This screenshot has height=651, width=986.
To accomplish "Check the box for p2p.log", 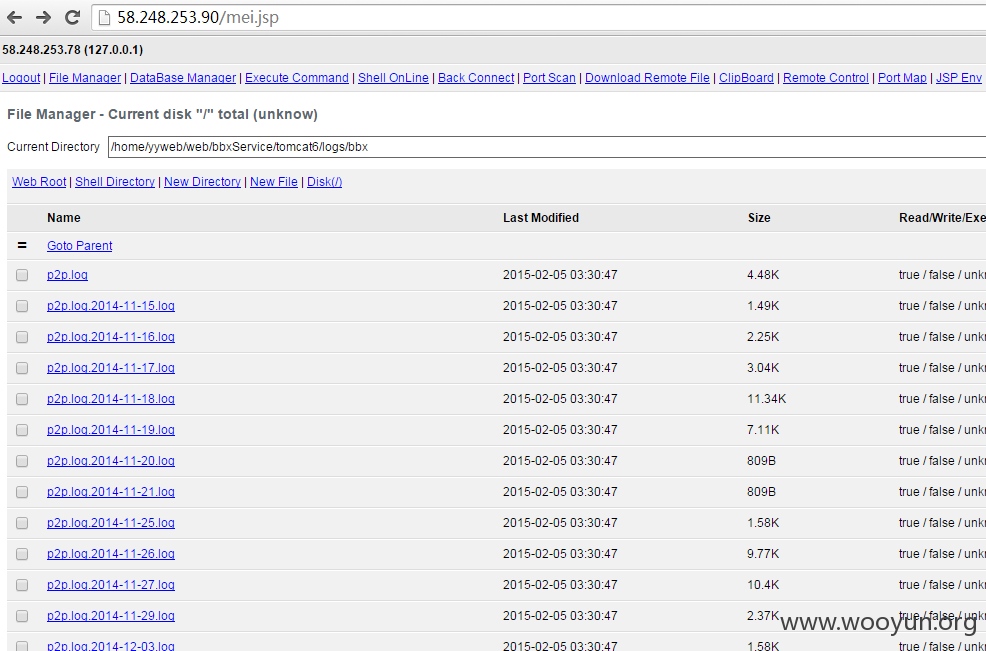I will coord(22,275).
